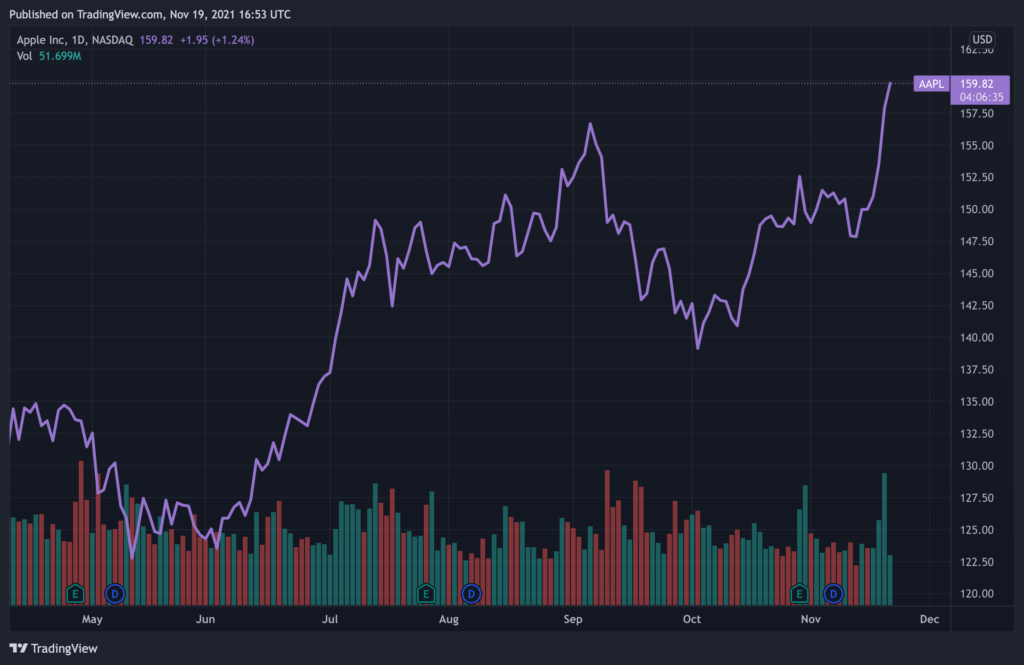Viewport: 1024px width, 665px height.
Task: Click the 145.00 price axis label
Action: click(976, 274)
